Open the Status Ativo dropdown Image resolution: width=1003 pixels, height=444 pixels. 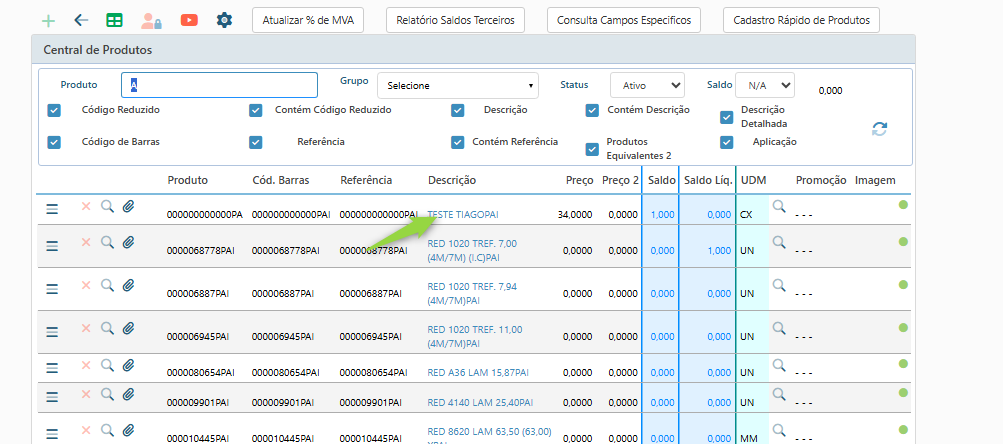point(647,86)
